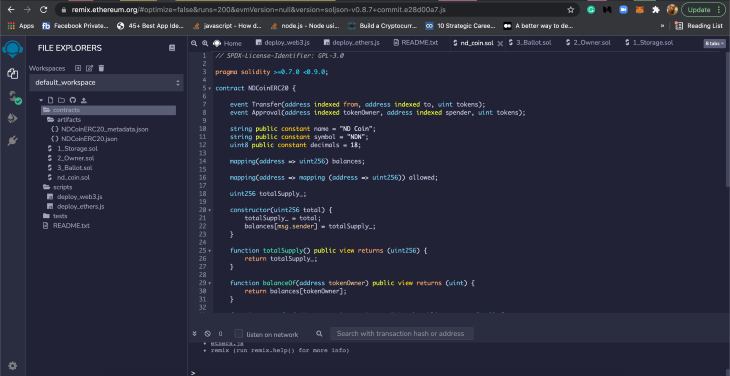
Task: Open the default_workspace dropdown
Action: pyautogui.click(x=106, y=83)
